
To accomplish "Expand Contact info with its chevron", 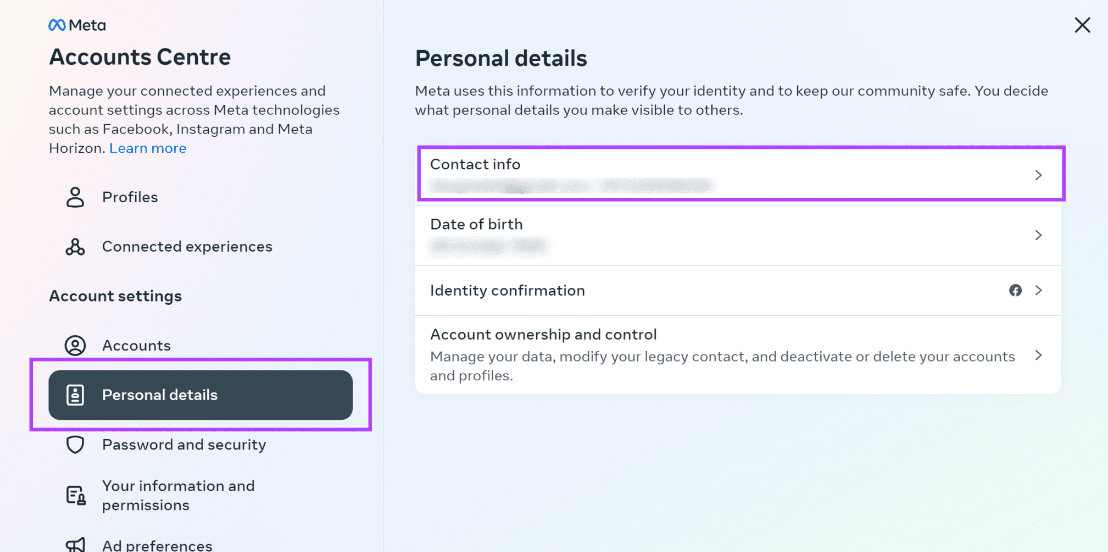I will 1038,175.
